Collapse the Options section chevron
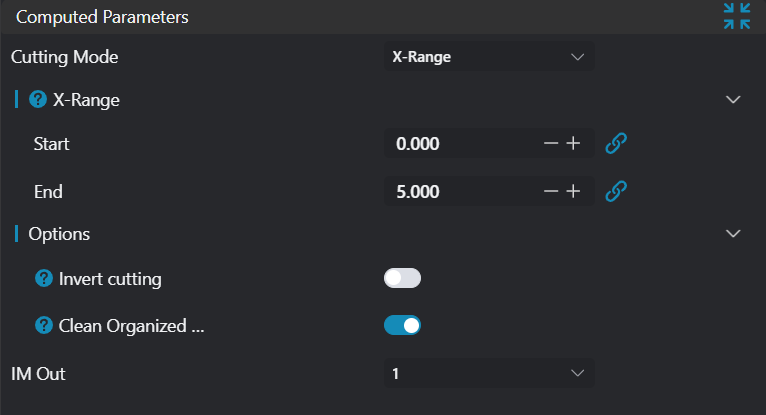766x415 pixels. 733,233
